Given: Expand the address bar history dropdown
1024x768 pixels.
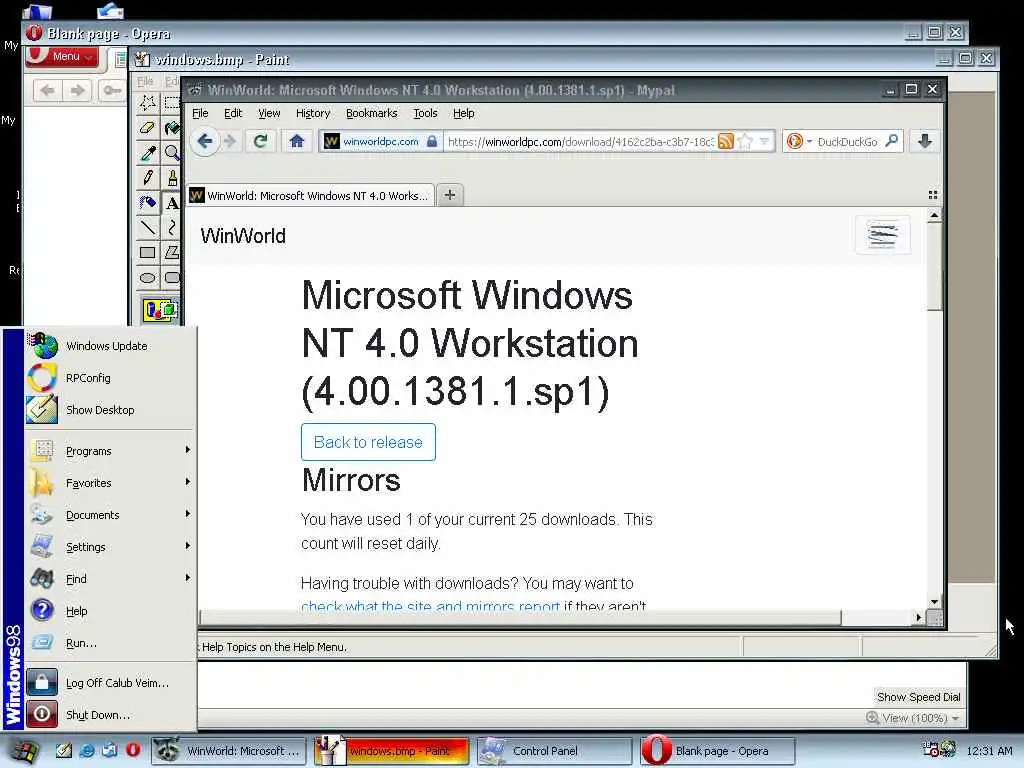Looking at the screenshot, I should pos(765,141).
